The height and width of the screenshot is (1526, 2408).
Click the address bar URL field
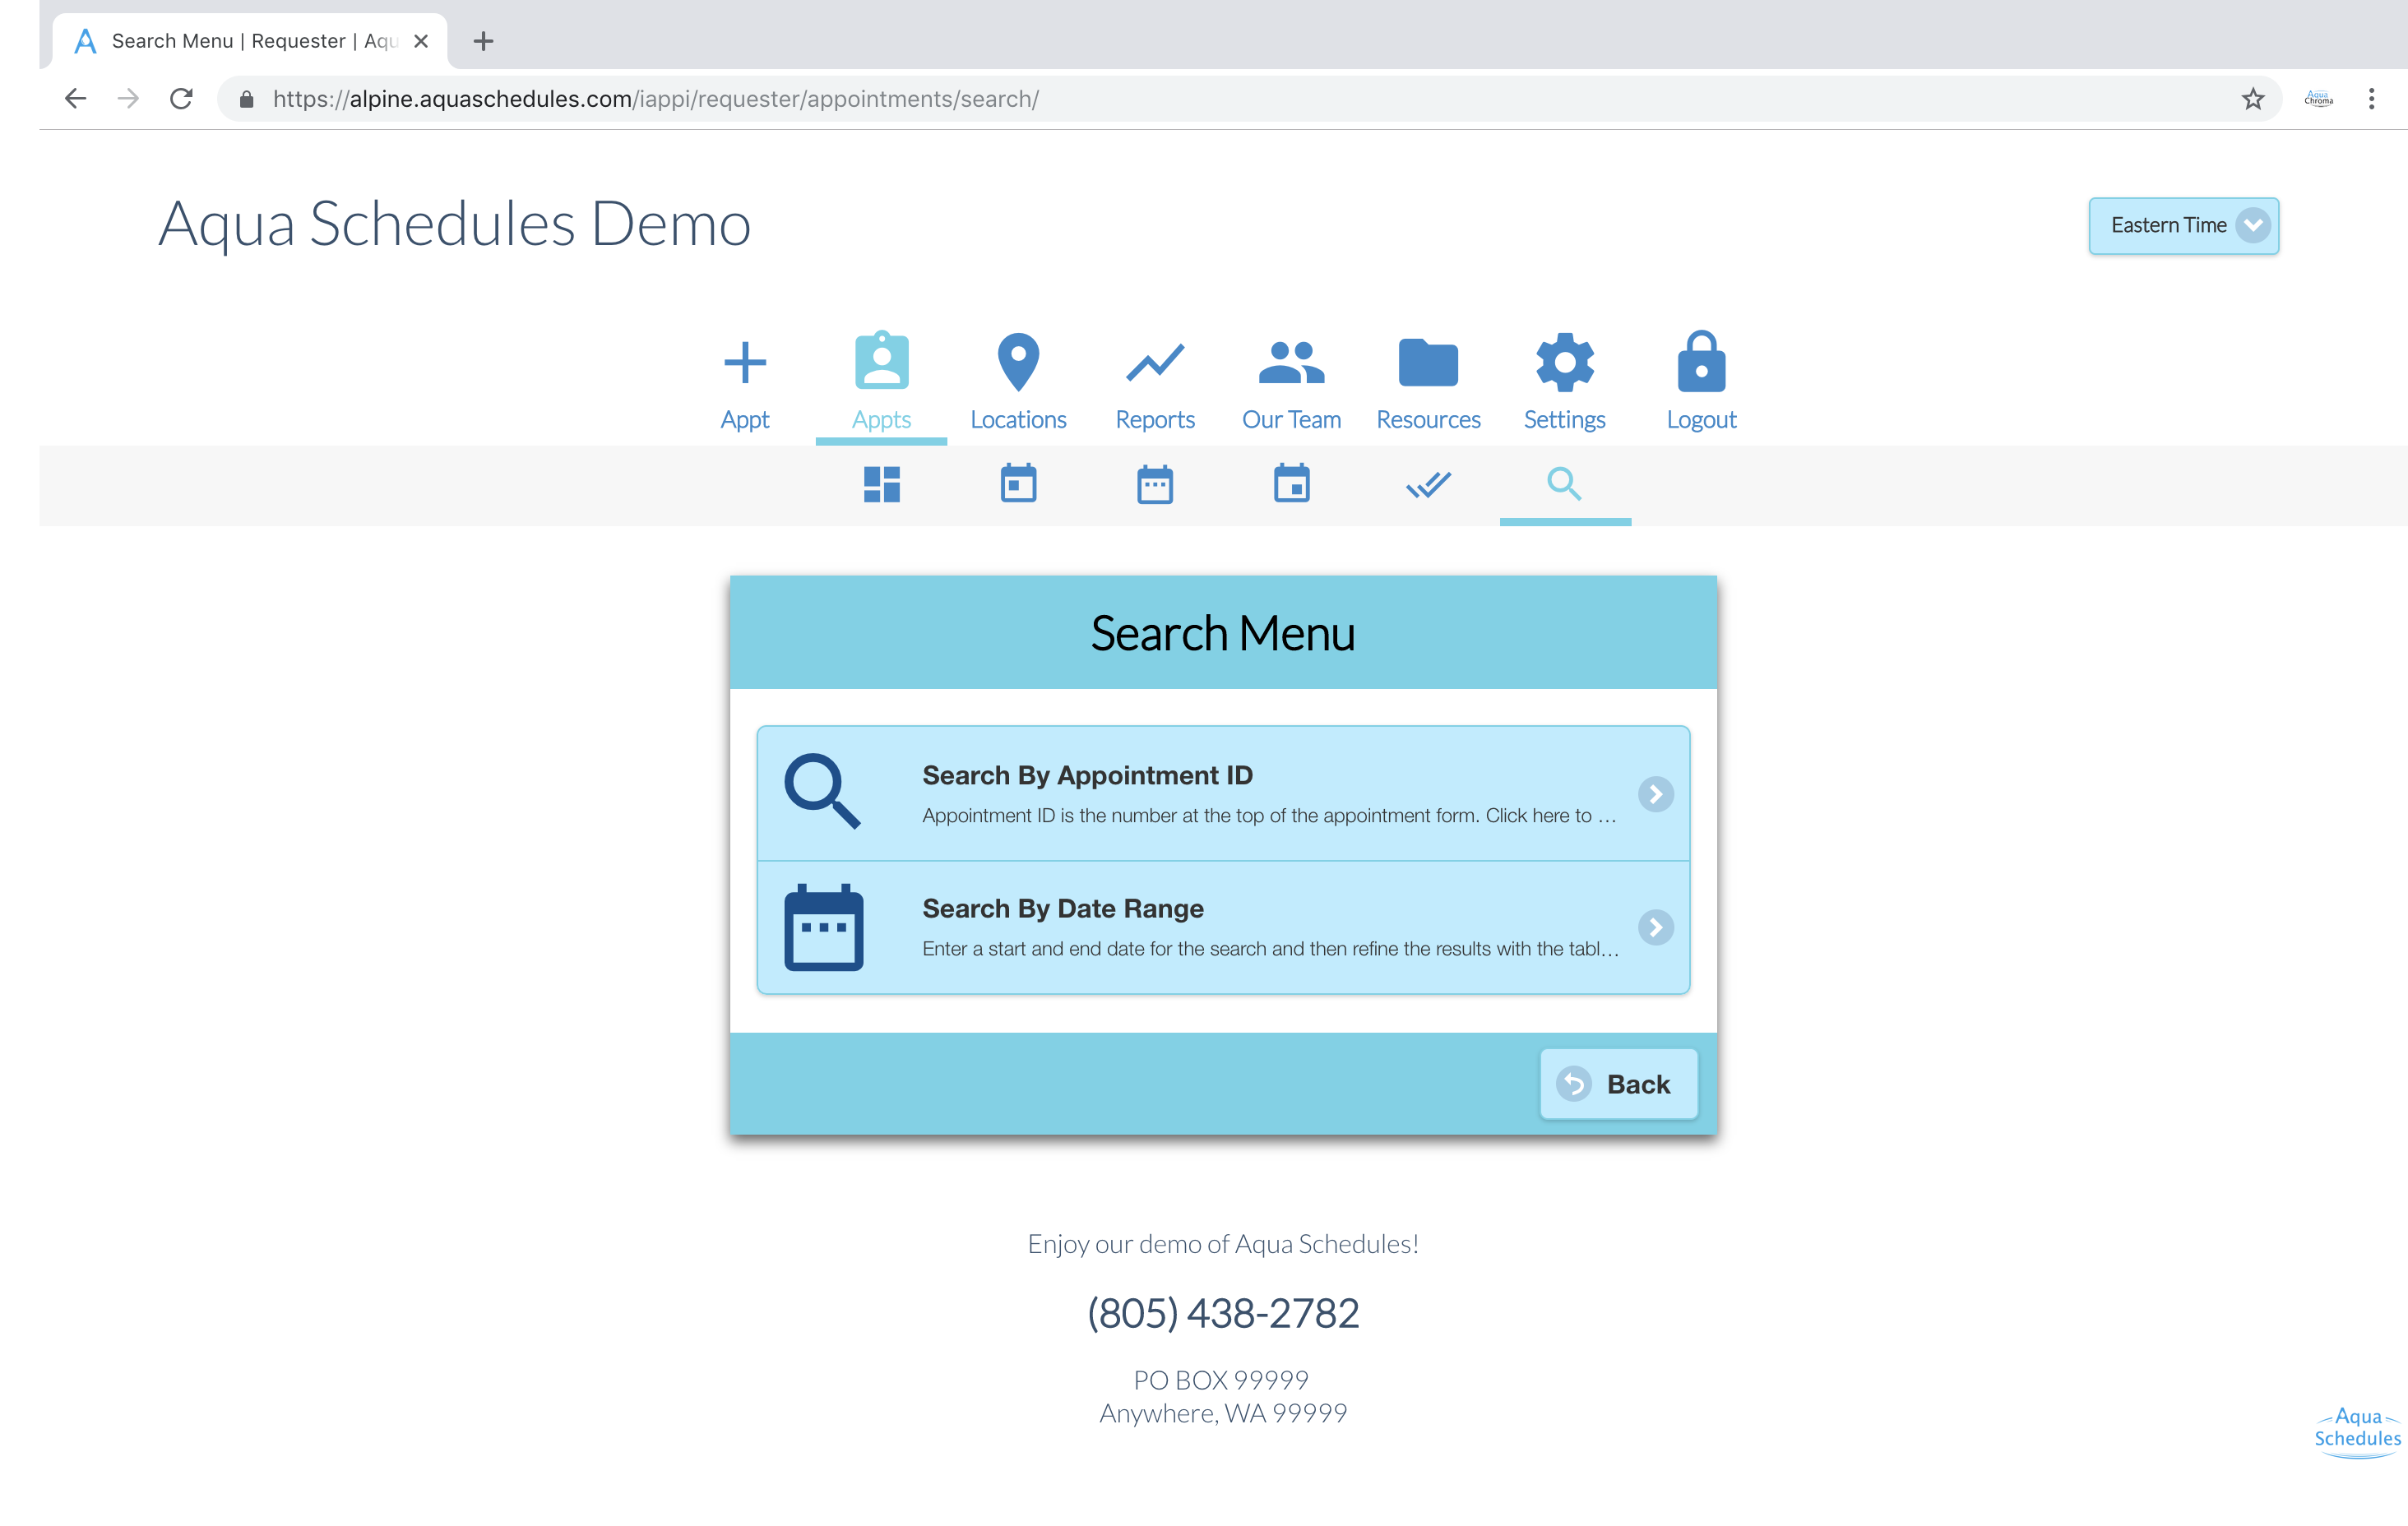[x=1250, y=98]
